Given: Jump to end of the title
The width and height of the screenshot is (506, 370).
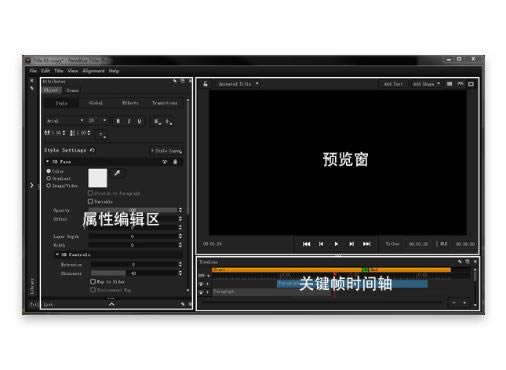Looking at the screenshot, I should 367,244.
